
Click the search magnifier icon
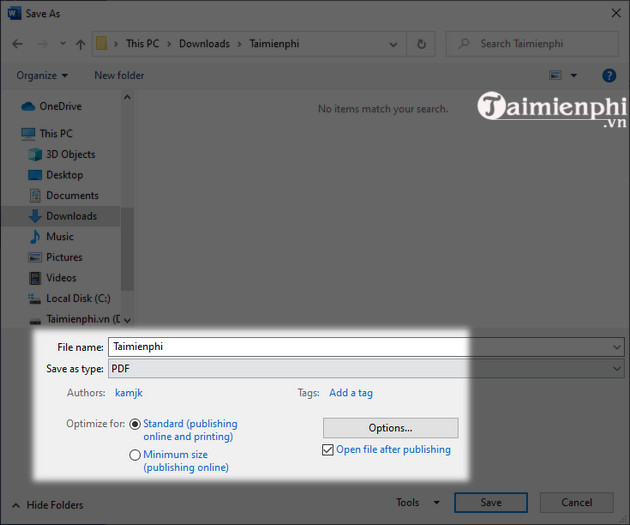click(x=464, y=43)
